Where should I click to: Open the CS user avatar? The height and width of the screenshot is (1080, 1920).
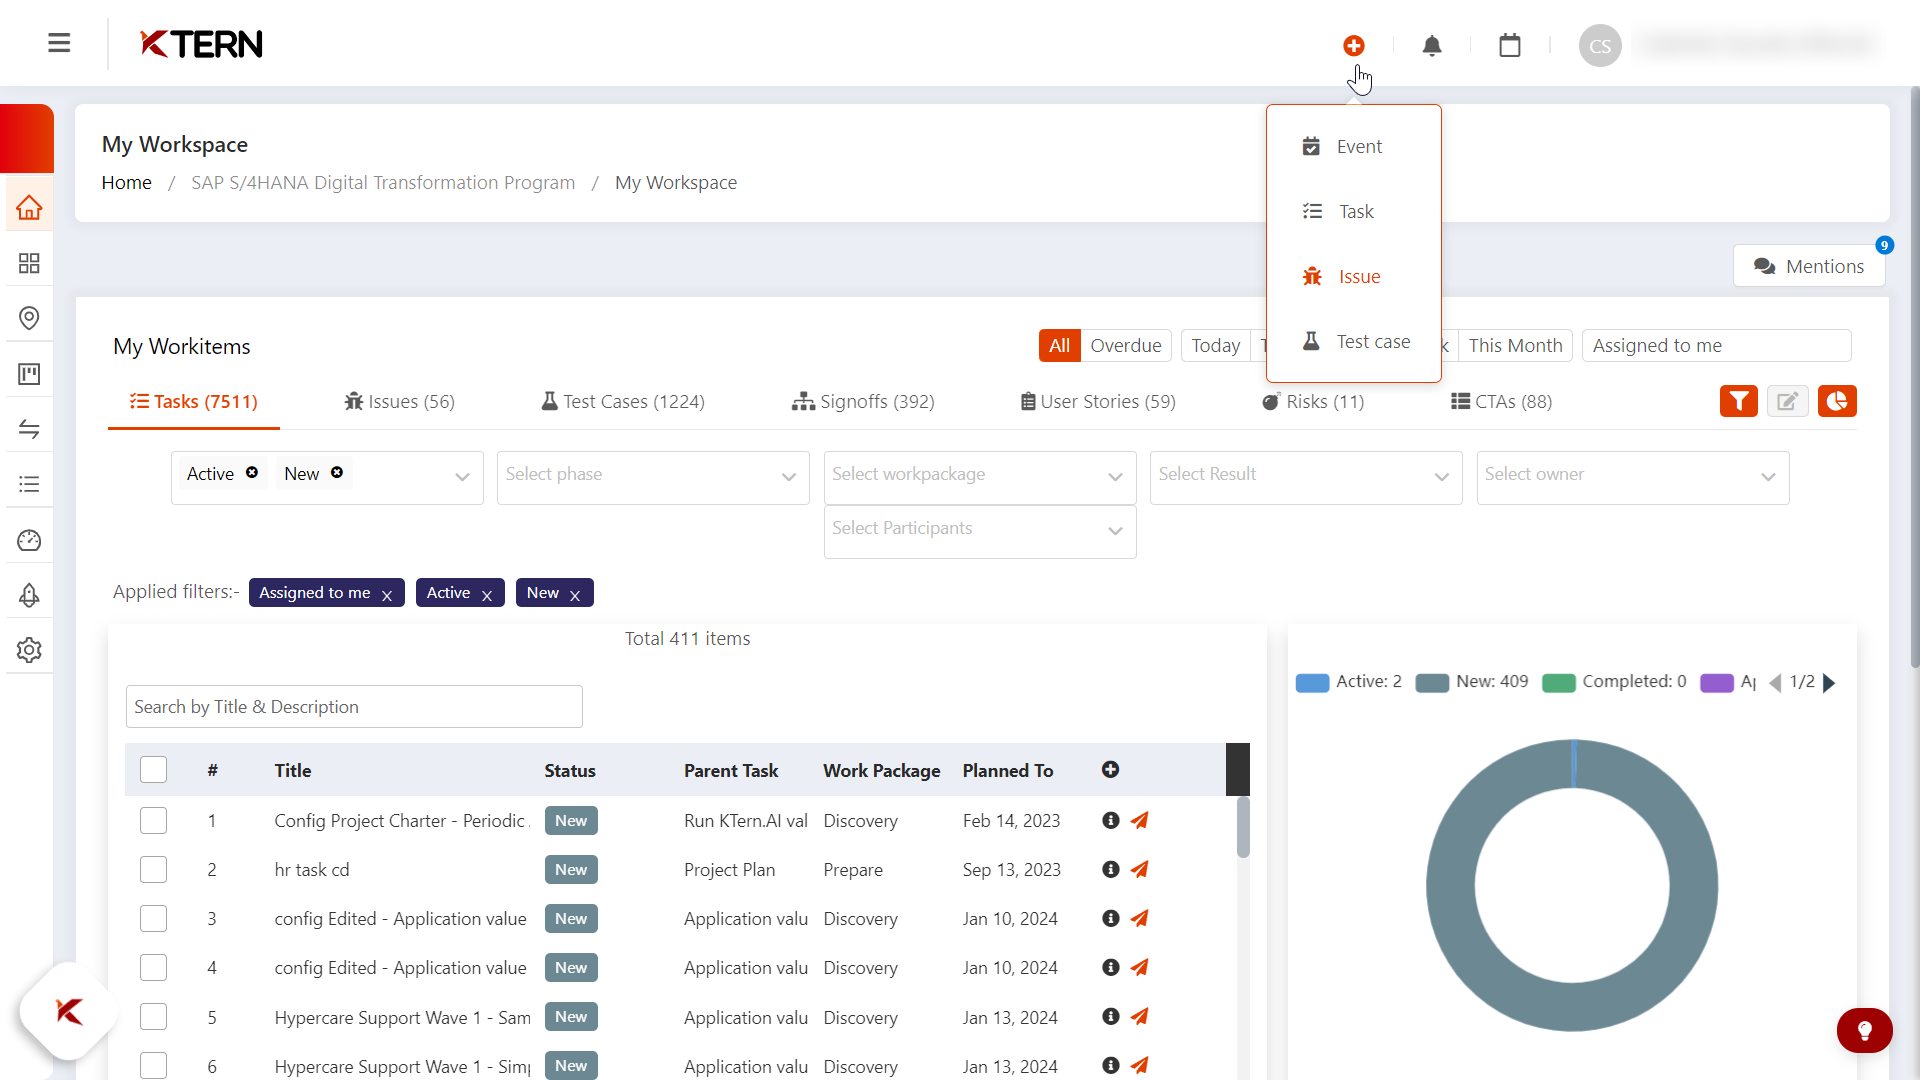tap(1600, 46)
